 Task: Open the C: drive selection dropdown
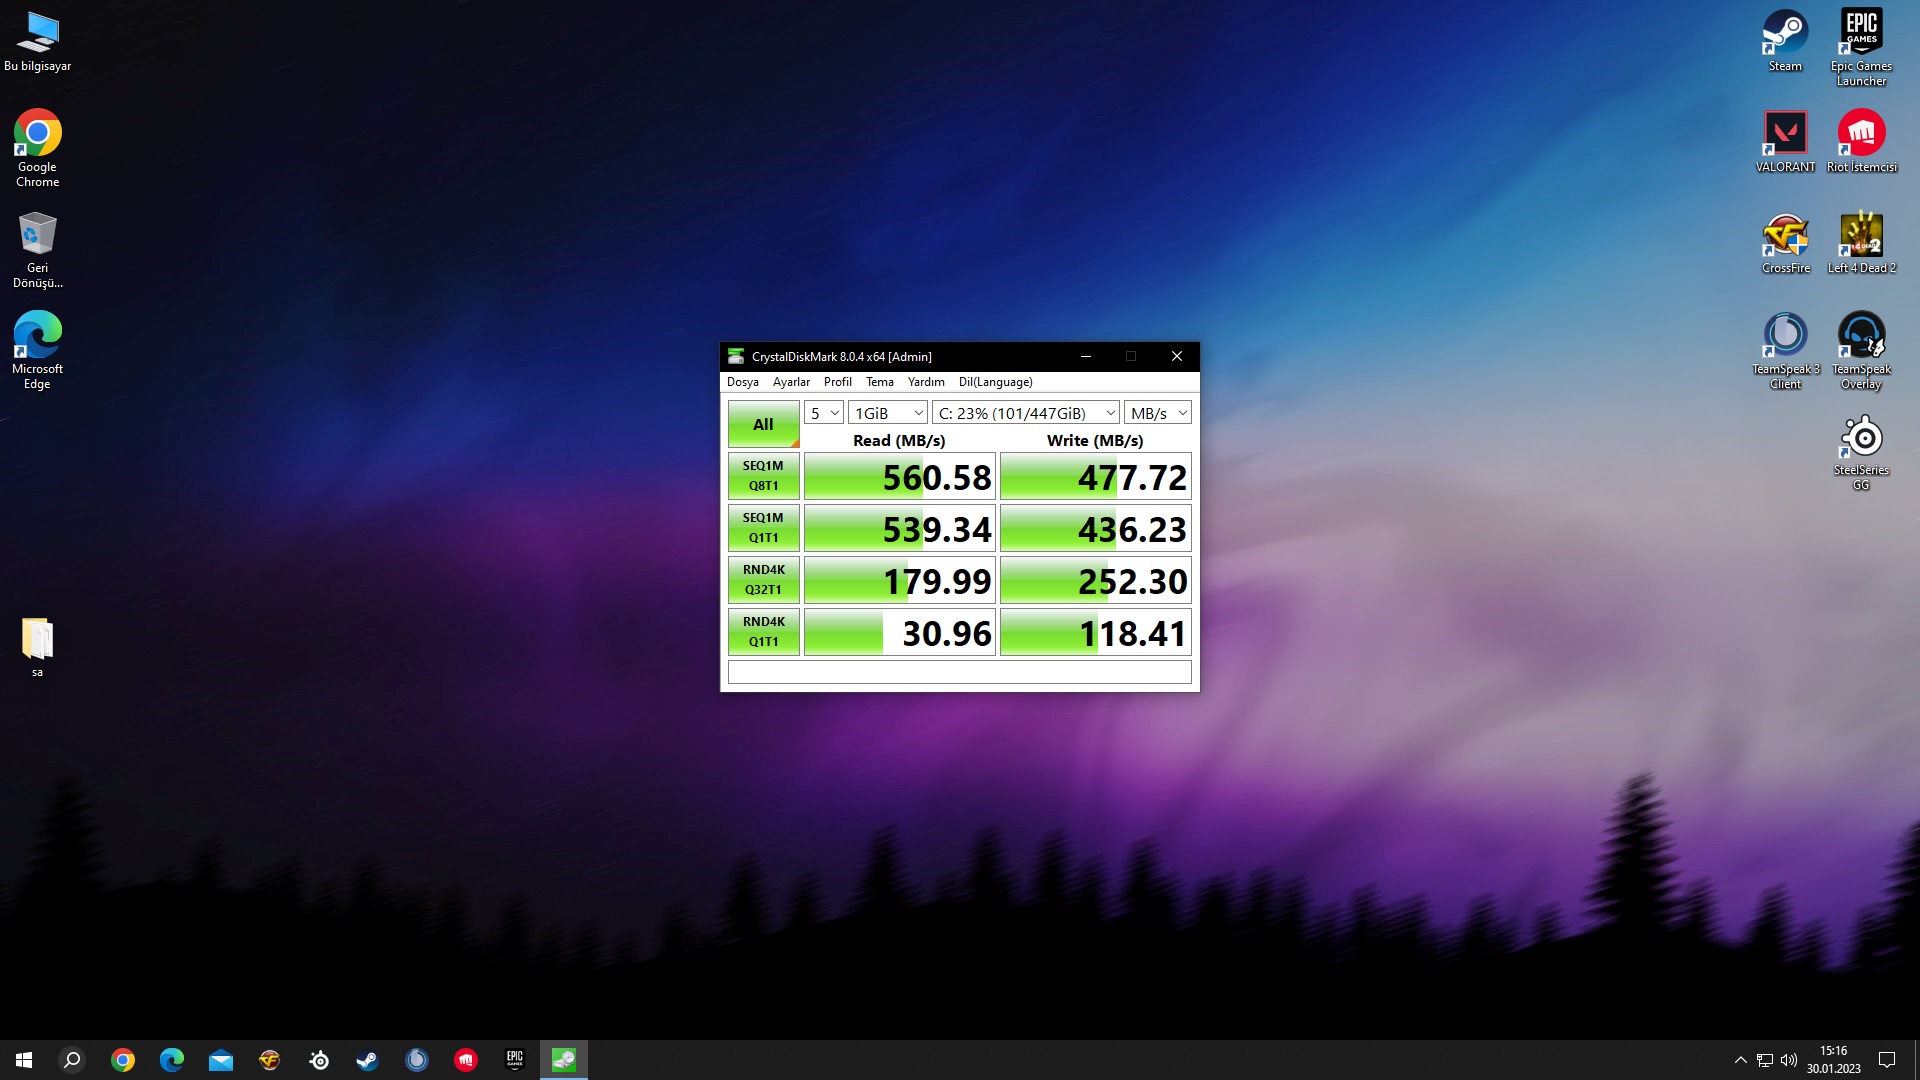click(1026, 413)
